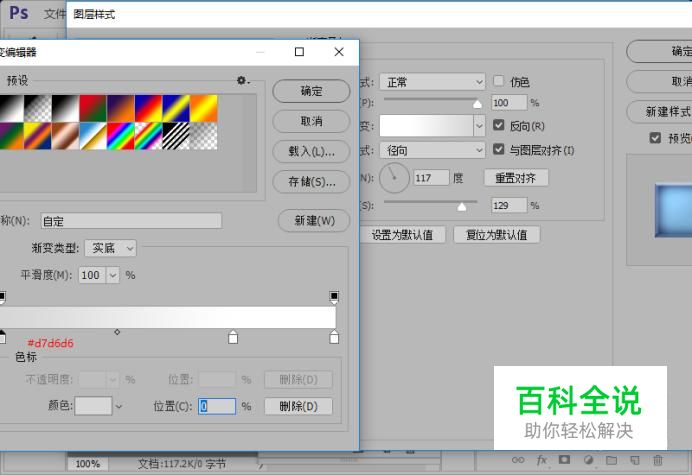Pick the black diagonal stripes gradient preset
Viewport: 692px width, 475px height.
[177, 135]
